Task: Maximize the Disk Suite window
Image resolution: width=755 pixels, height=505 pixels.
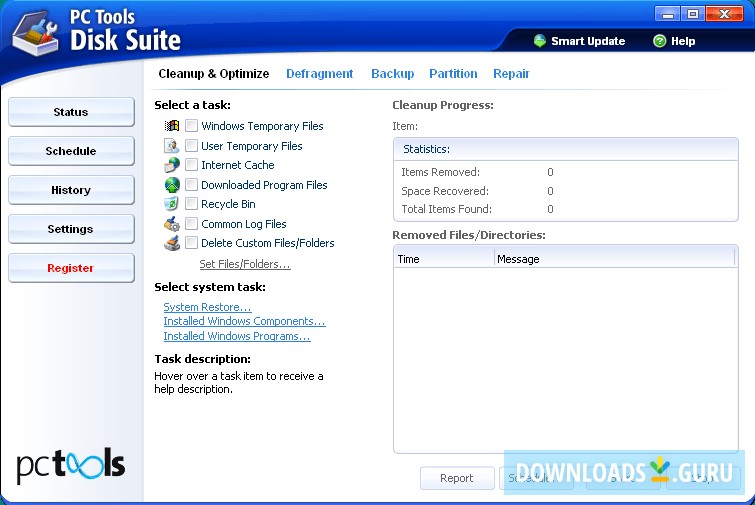Action: [692, 14]
